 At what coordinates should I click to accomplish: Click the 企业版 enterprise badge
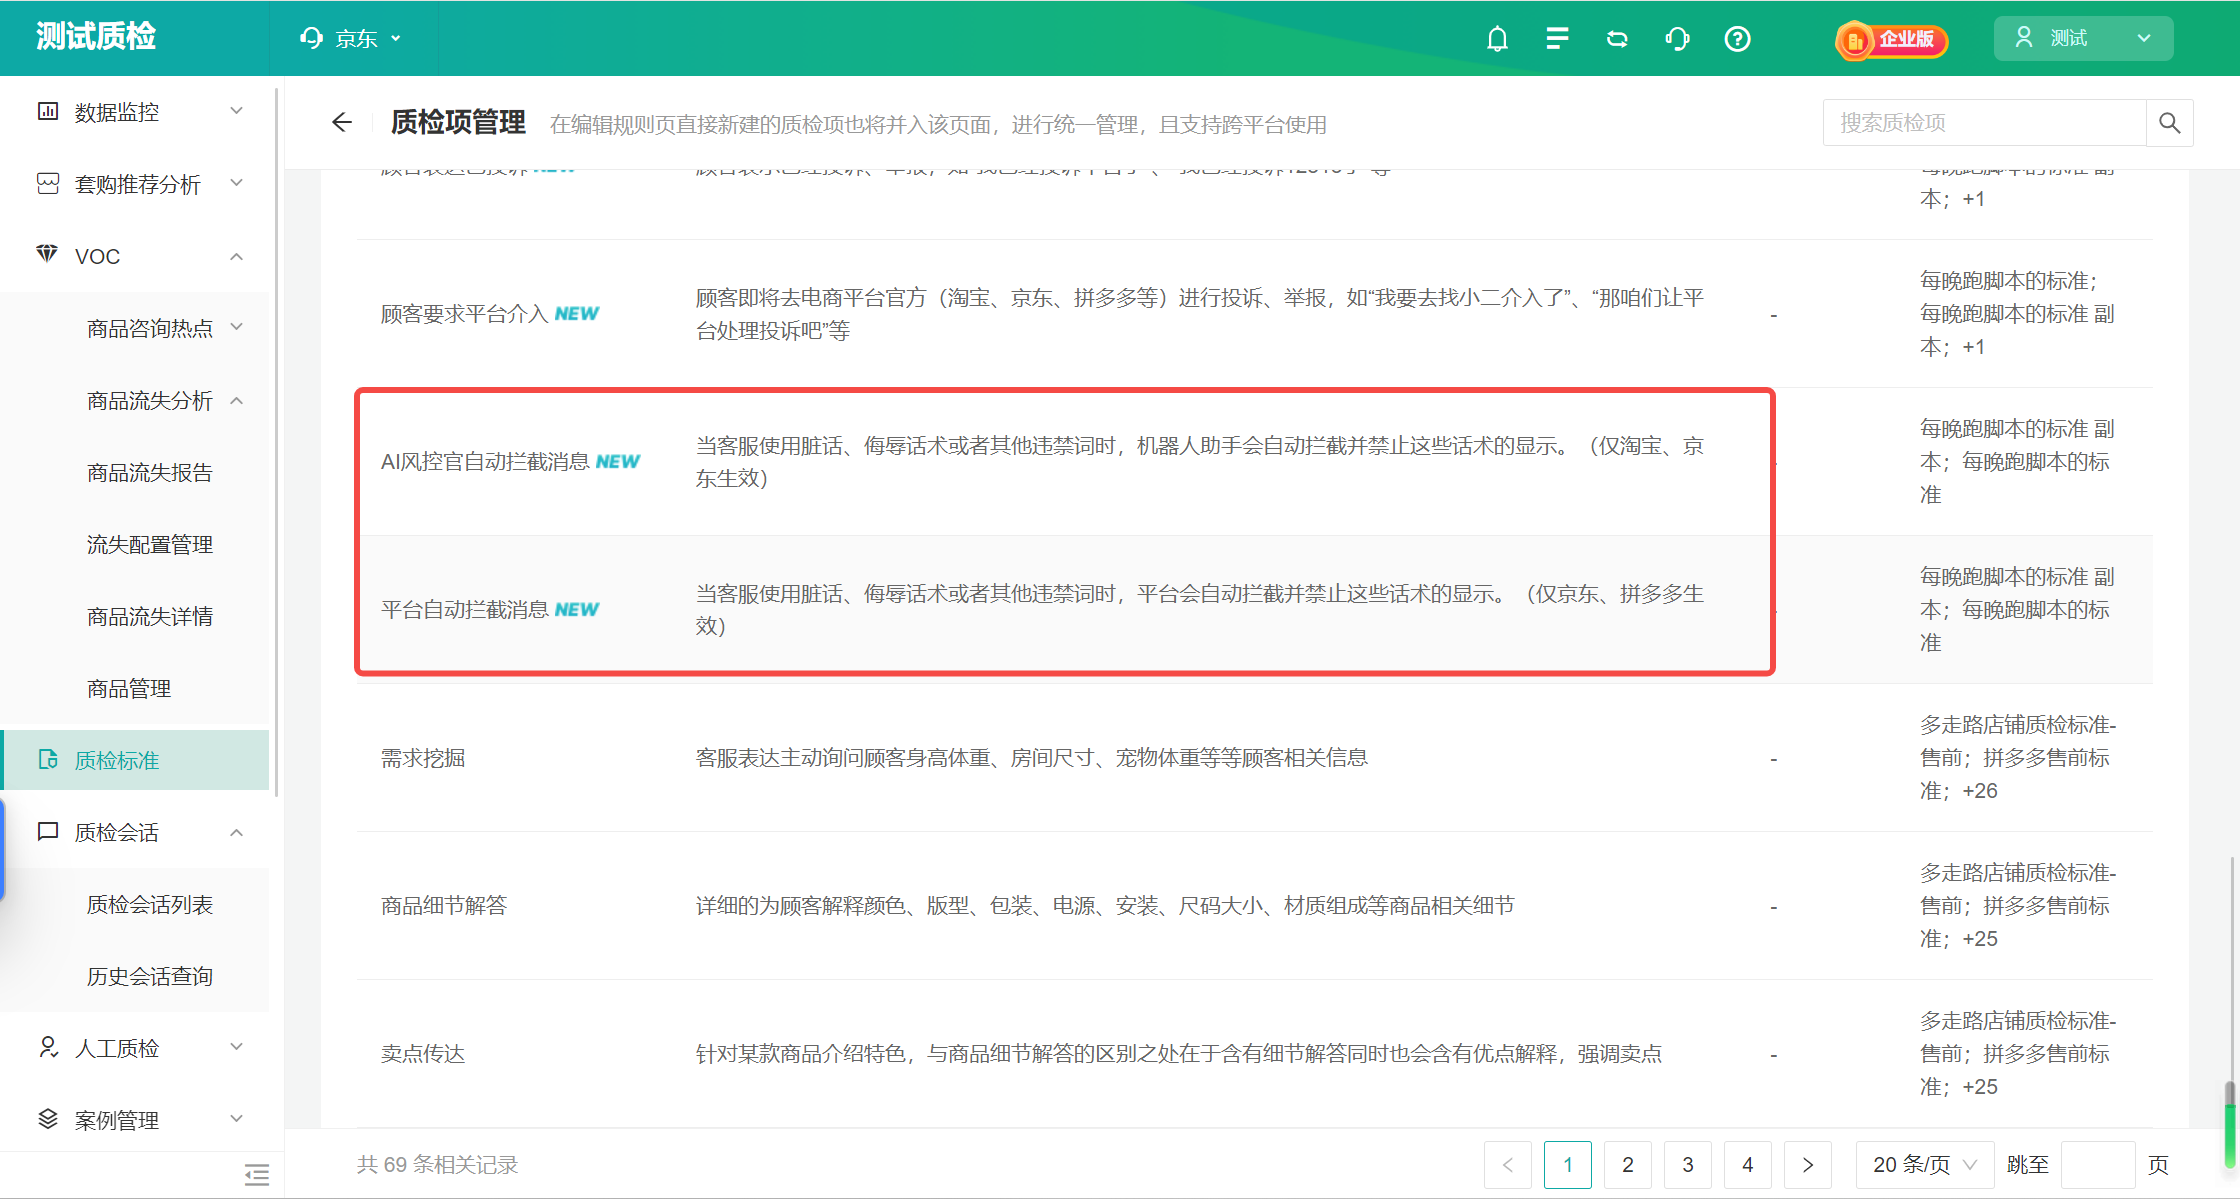pos(1891,40)
